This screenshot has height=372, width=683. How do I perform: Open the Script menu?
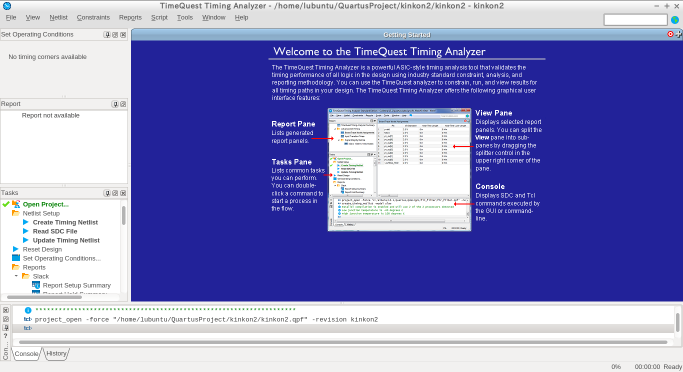click(x=159, y=17)
